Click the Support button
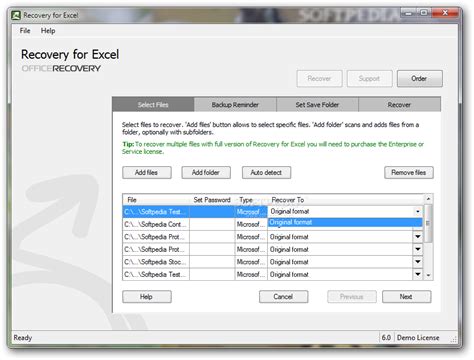474x360 pixels. [x=369, y=79]
